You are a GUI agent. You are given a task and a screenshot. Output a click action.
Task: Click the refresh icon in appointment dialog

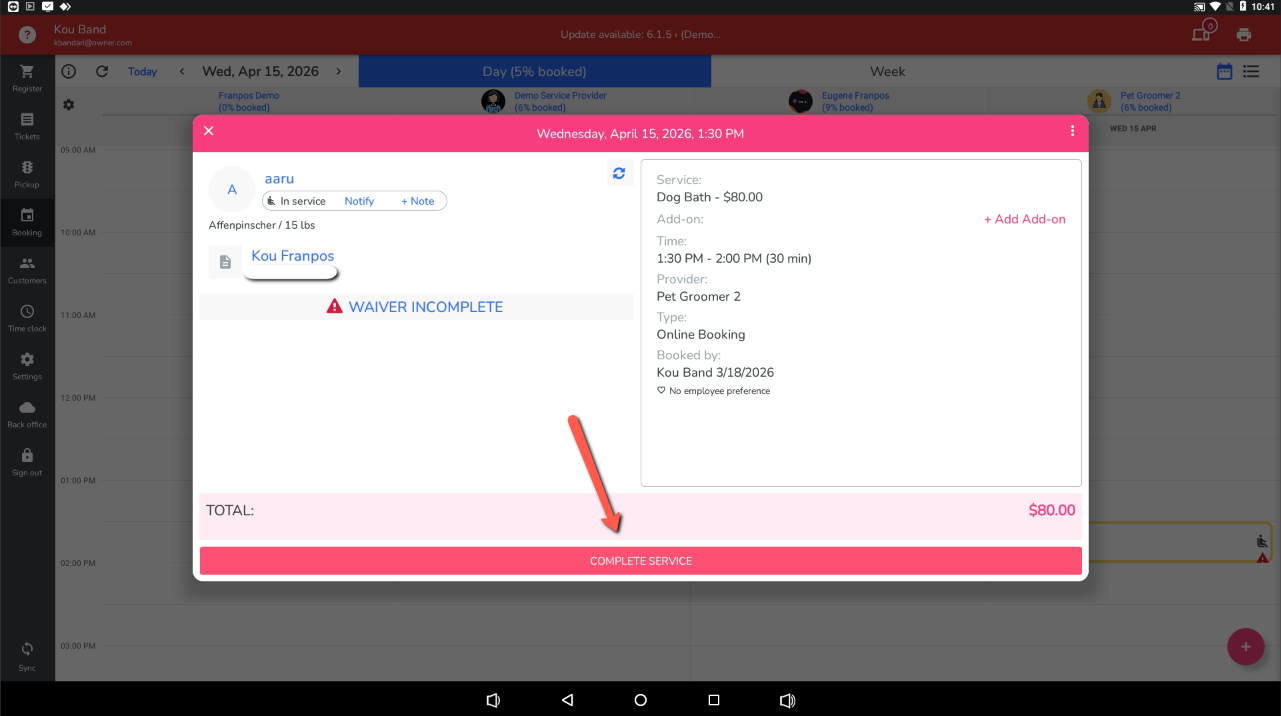point(619,173)
